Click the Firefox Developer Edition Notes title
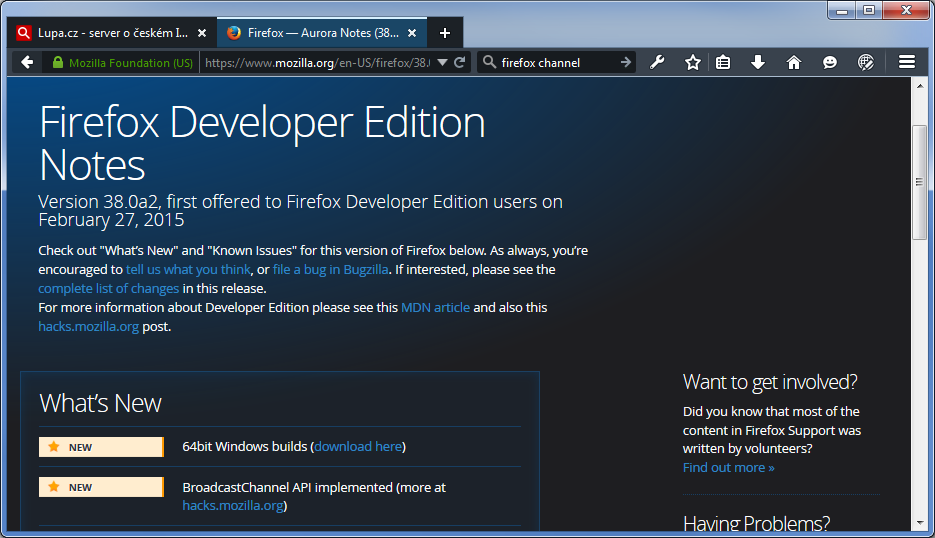Viewport: 935px width, 538px height. coord(262,143)
